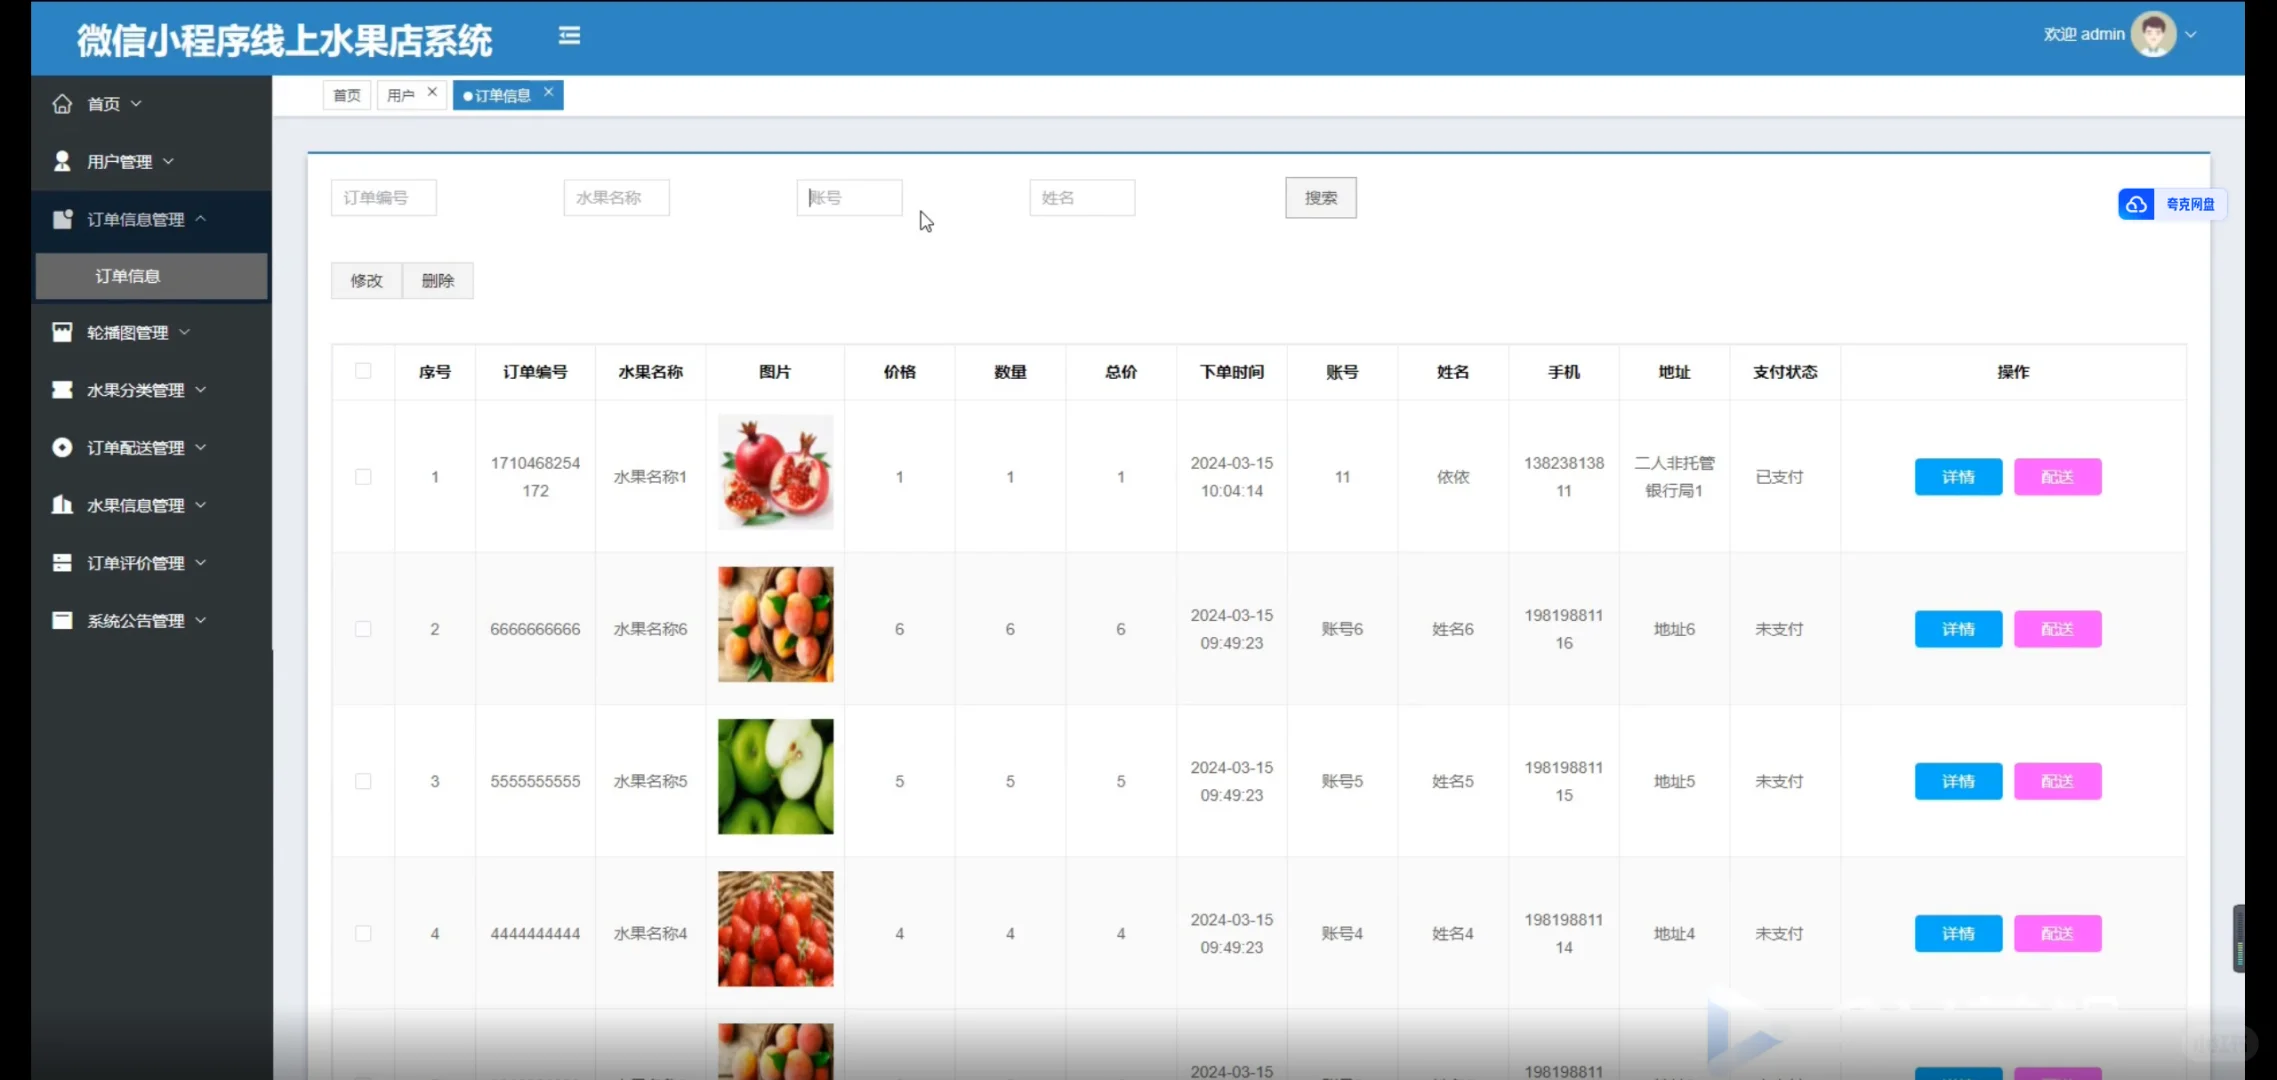Select the 用户管理 user management icon

(x=62, y=160)
